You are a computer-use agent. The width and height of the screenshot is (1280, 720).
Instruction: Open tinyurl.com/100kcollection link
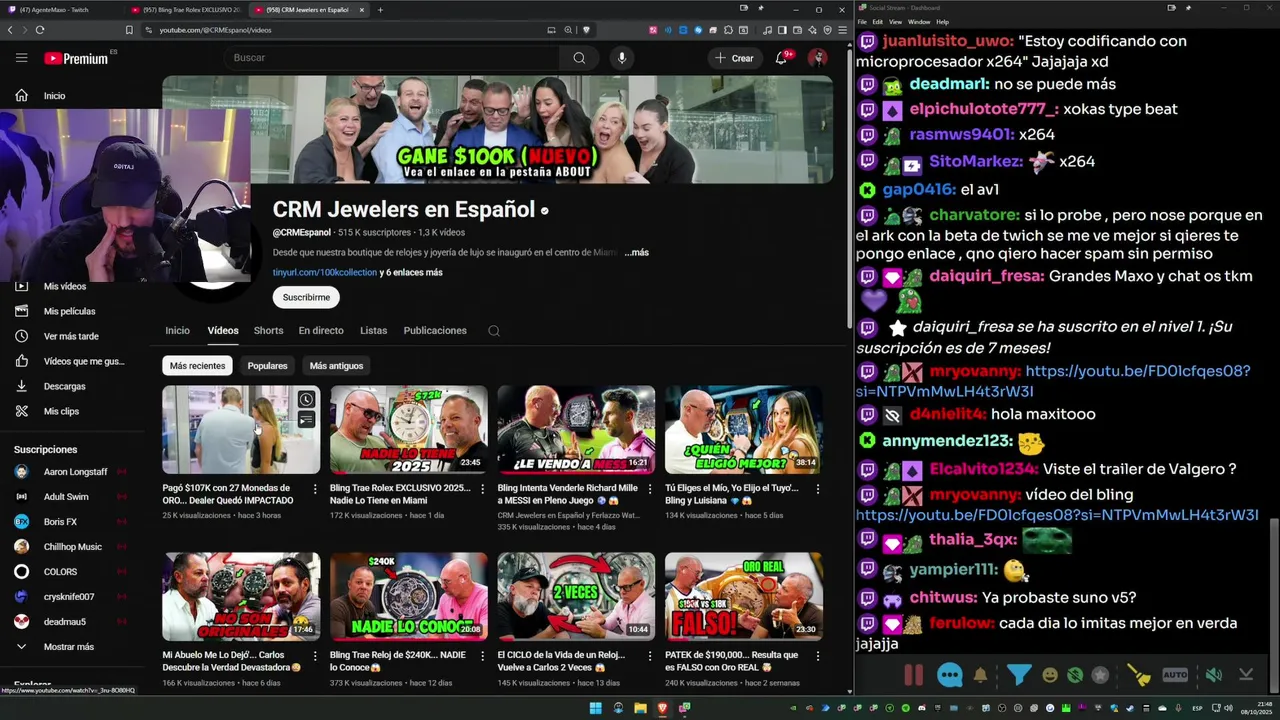(x=325, y=273)
